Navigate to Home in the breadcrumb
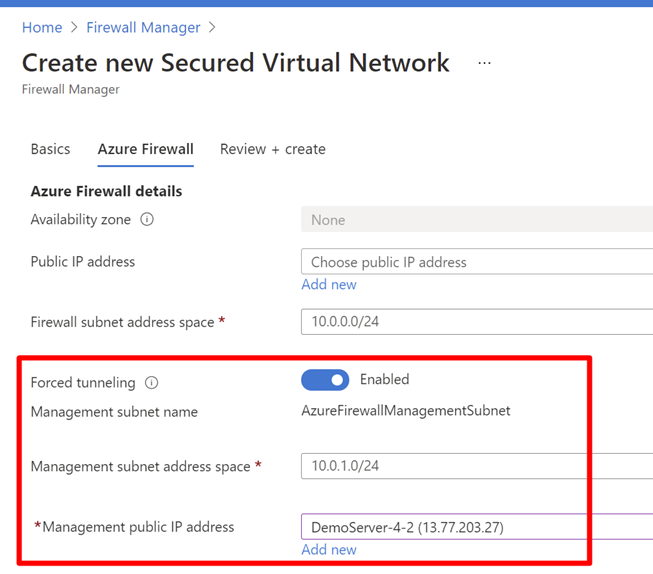Image resolution: width=653 pixels, height=574 pixels. (x=42, y=27)
